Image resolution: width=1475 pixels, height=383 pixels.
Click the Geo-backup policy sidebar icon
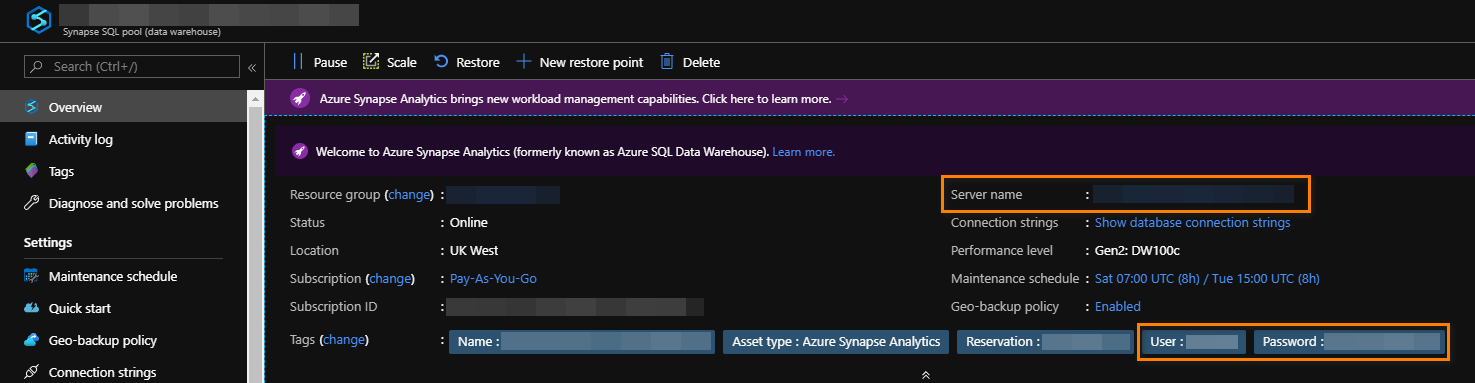pyautogui.click(x=31, y=340)
